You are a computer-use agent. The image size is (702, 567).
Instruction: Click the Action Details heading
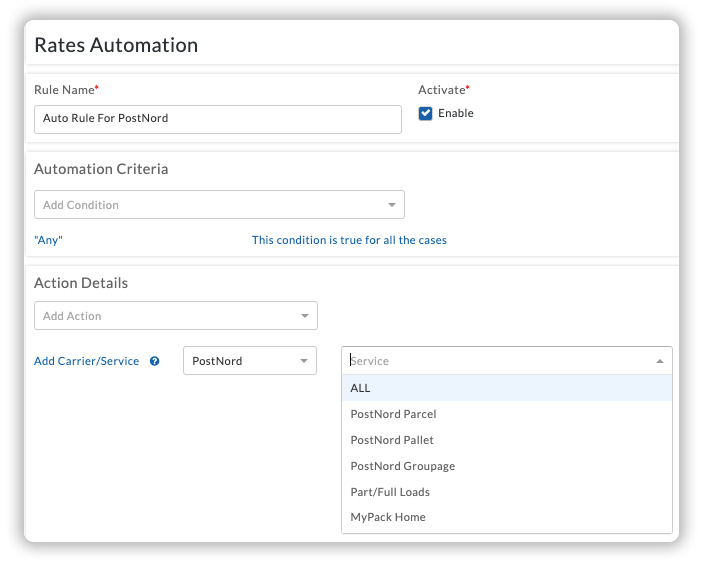click(x=81, y=283)
